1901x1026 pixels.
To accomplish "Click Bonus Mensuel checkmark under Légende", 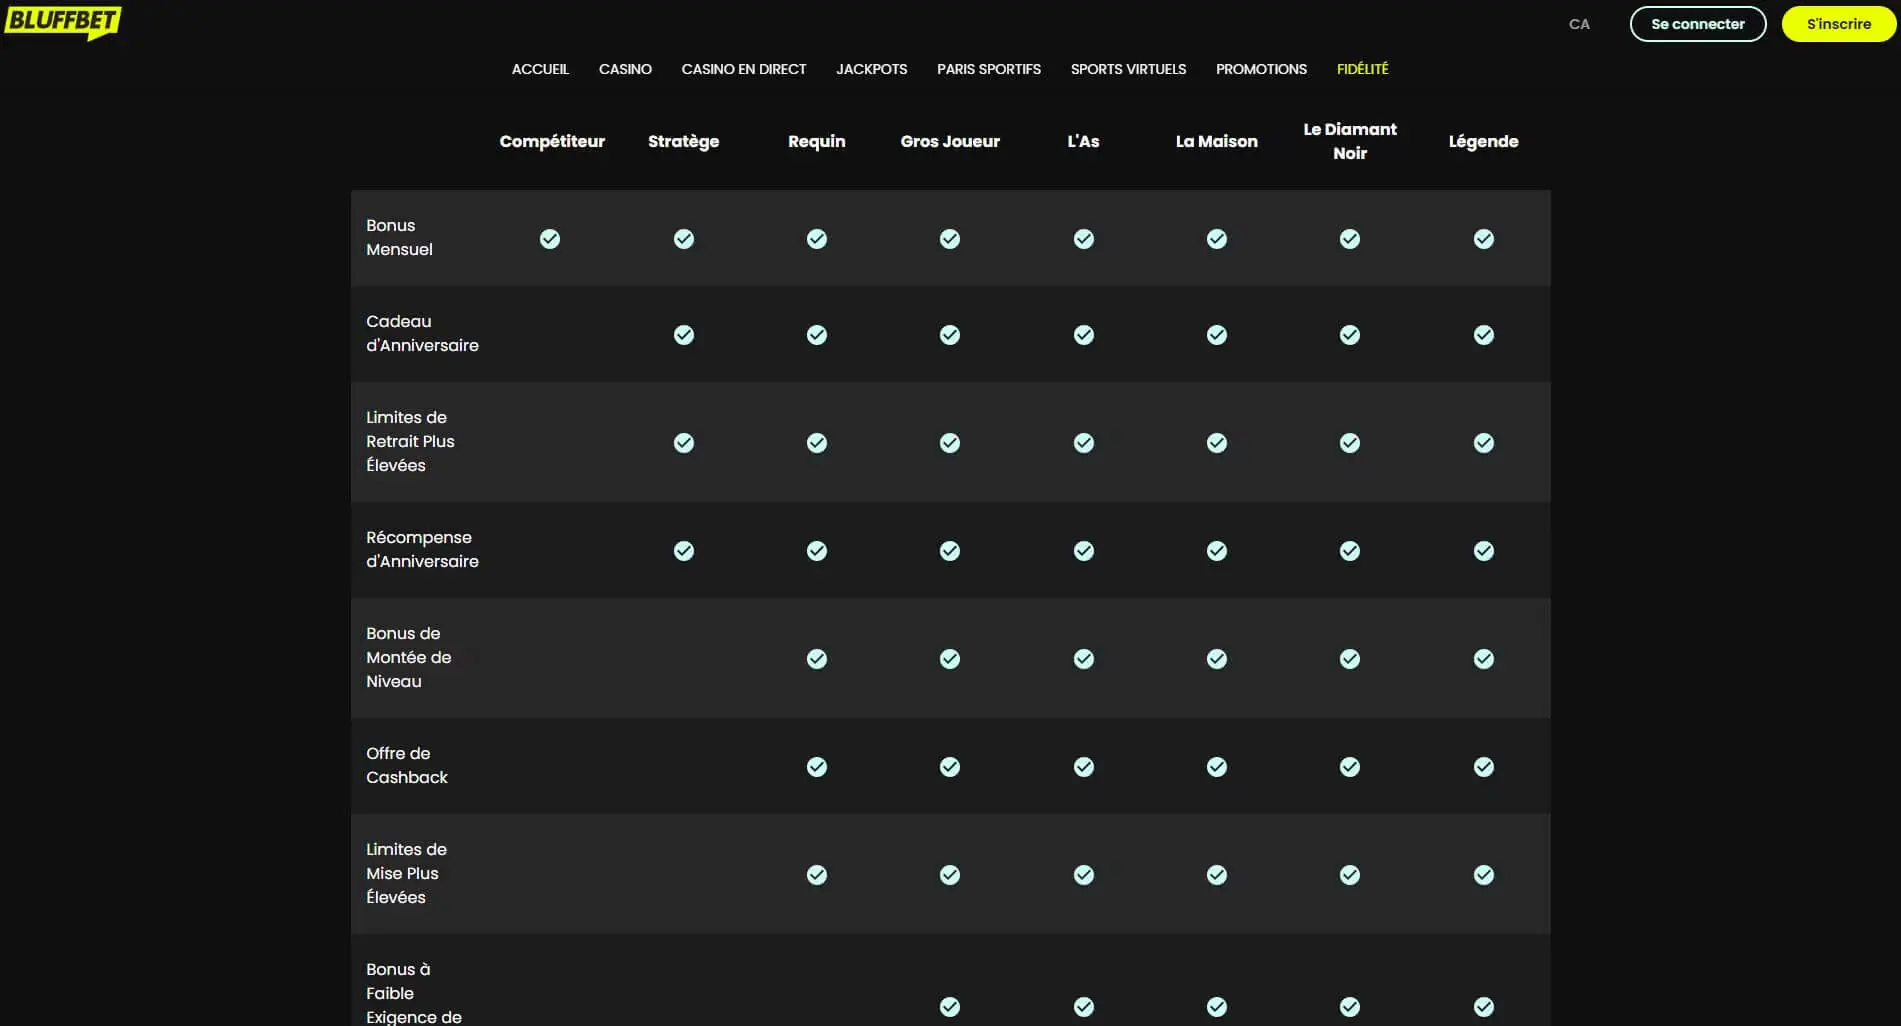I will click(1484, 239).
